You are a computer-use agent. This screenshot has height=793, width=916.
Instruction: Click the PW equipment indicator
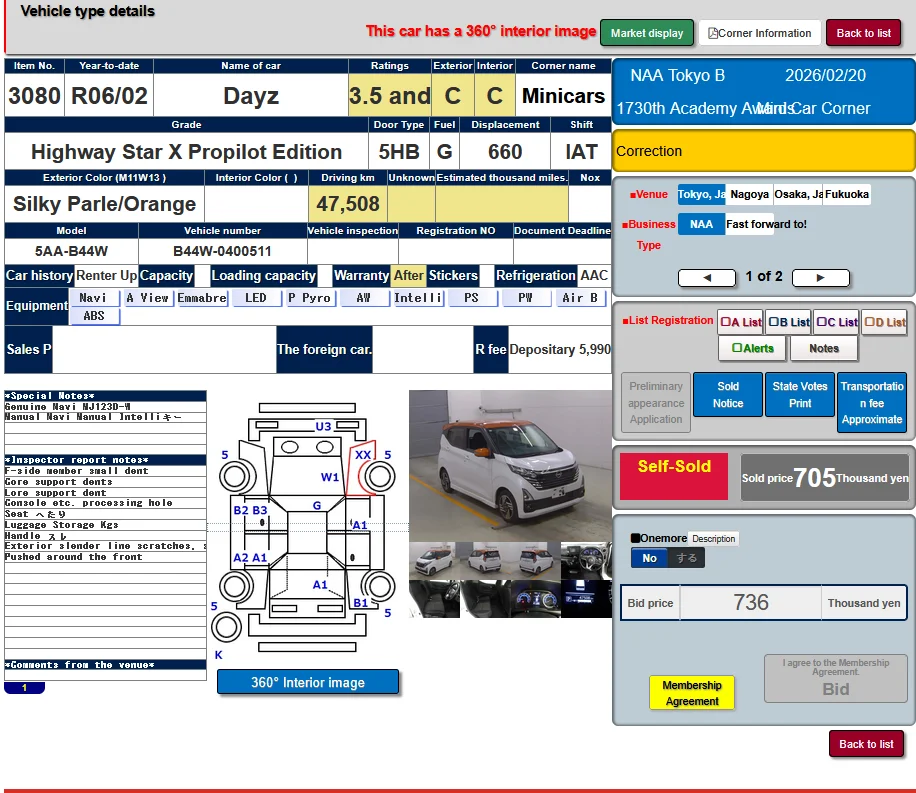coord(526,297)
